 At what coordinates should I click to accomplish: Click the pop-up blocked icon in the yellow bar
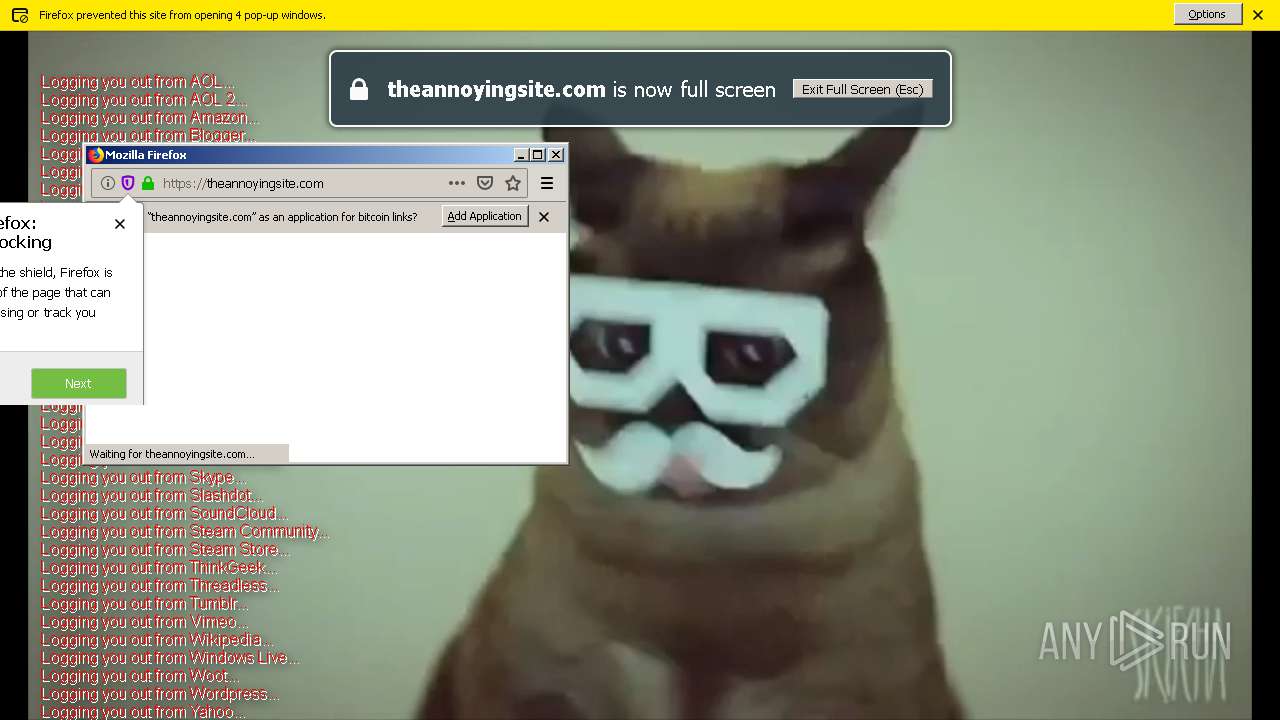(19, 15)
